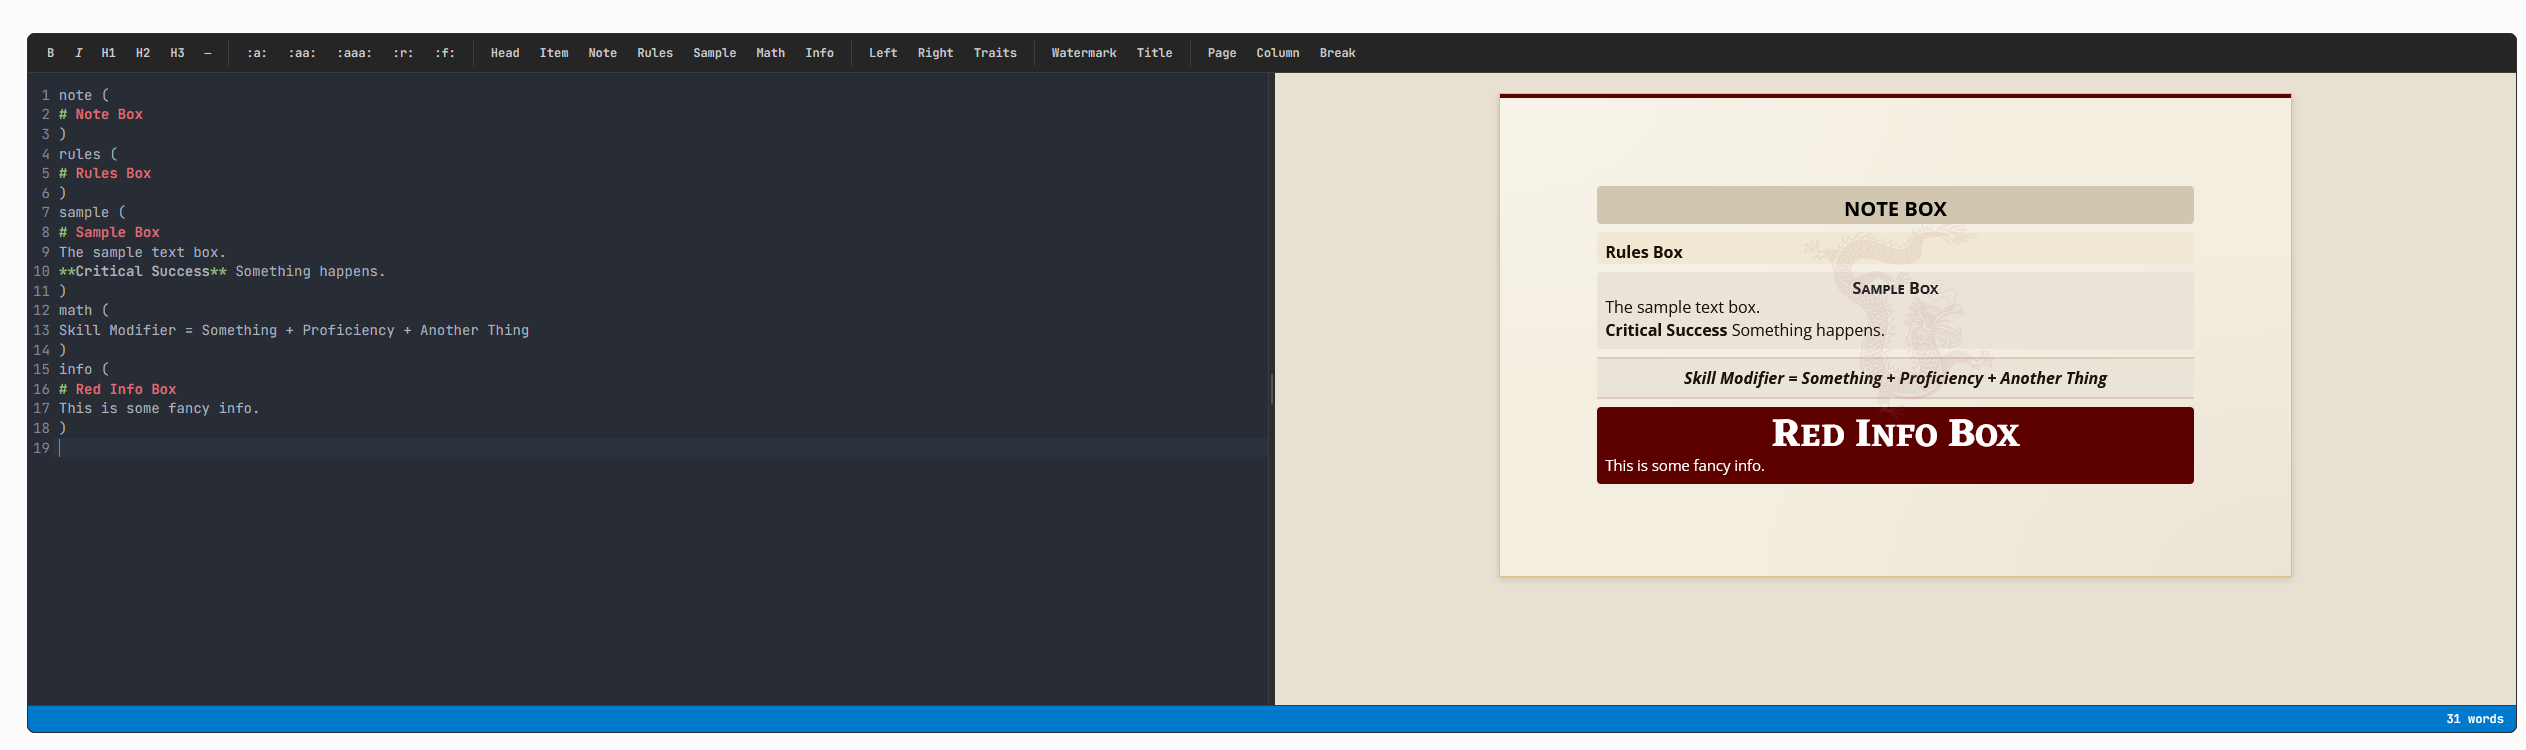
Task: Click the 'sample (' line in the editor
Action: tap(92, 213)
